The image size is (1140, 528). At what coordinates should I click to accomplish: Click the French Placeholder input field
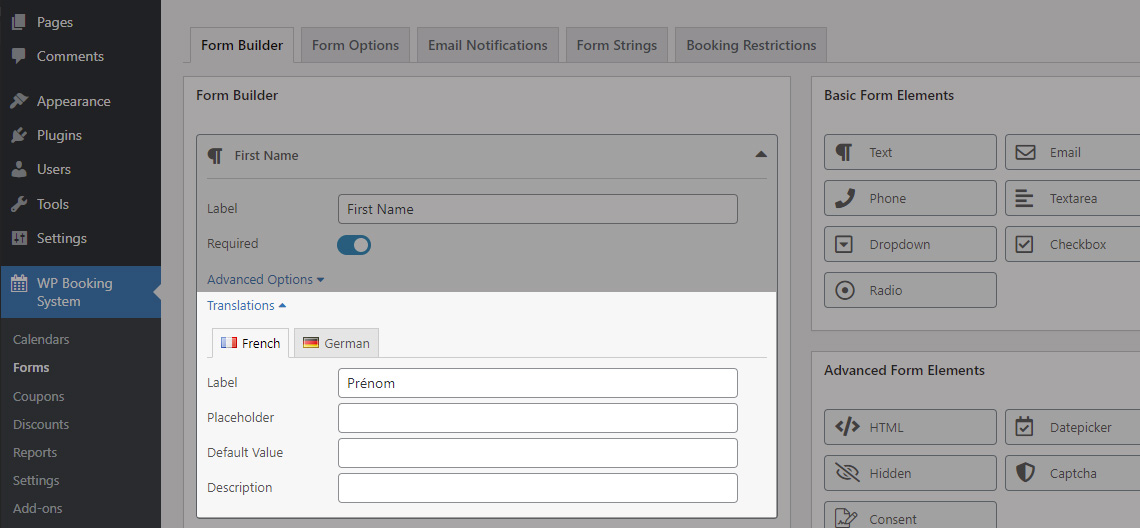click(538, 418)
